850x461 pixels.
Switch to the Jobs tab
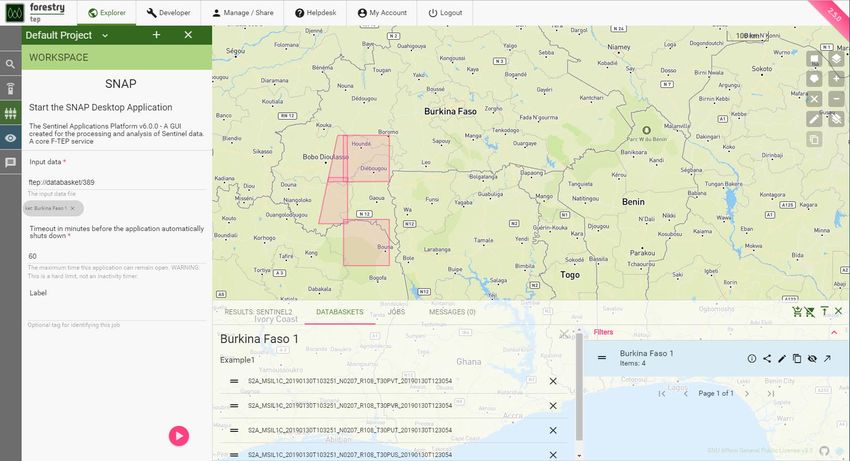click(396, 312)
